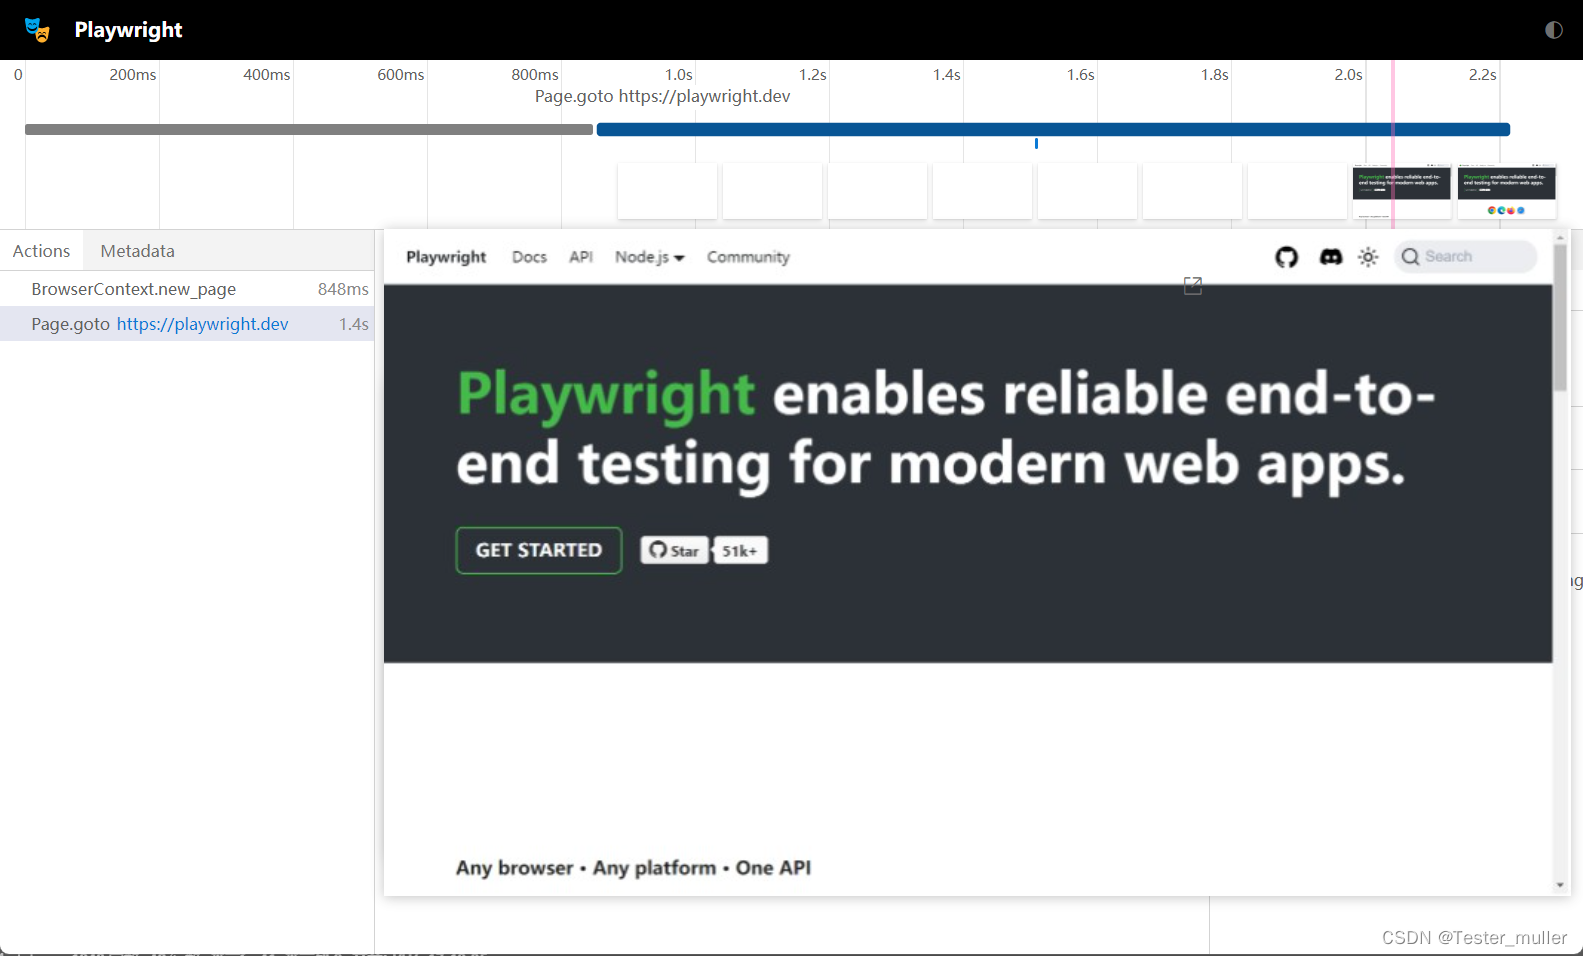This screenshot has width=1583, height=956.
Task: Open the Docs menu item in the snapshot
Action: tap(529, 257)
